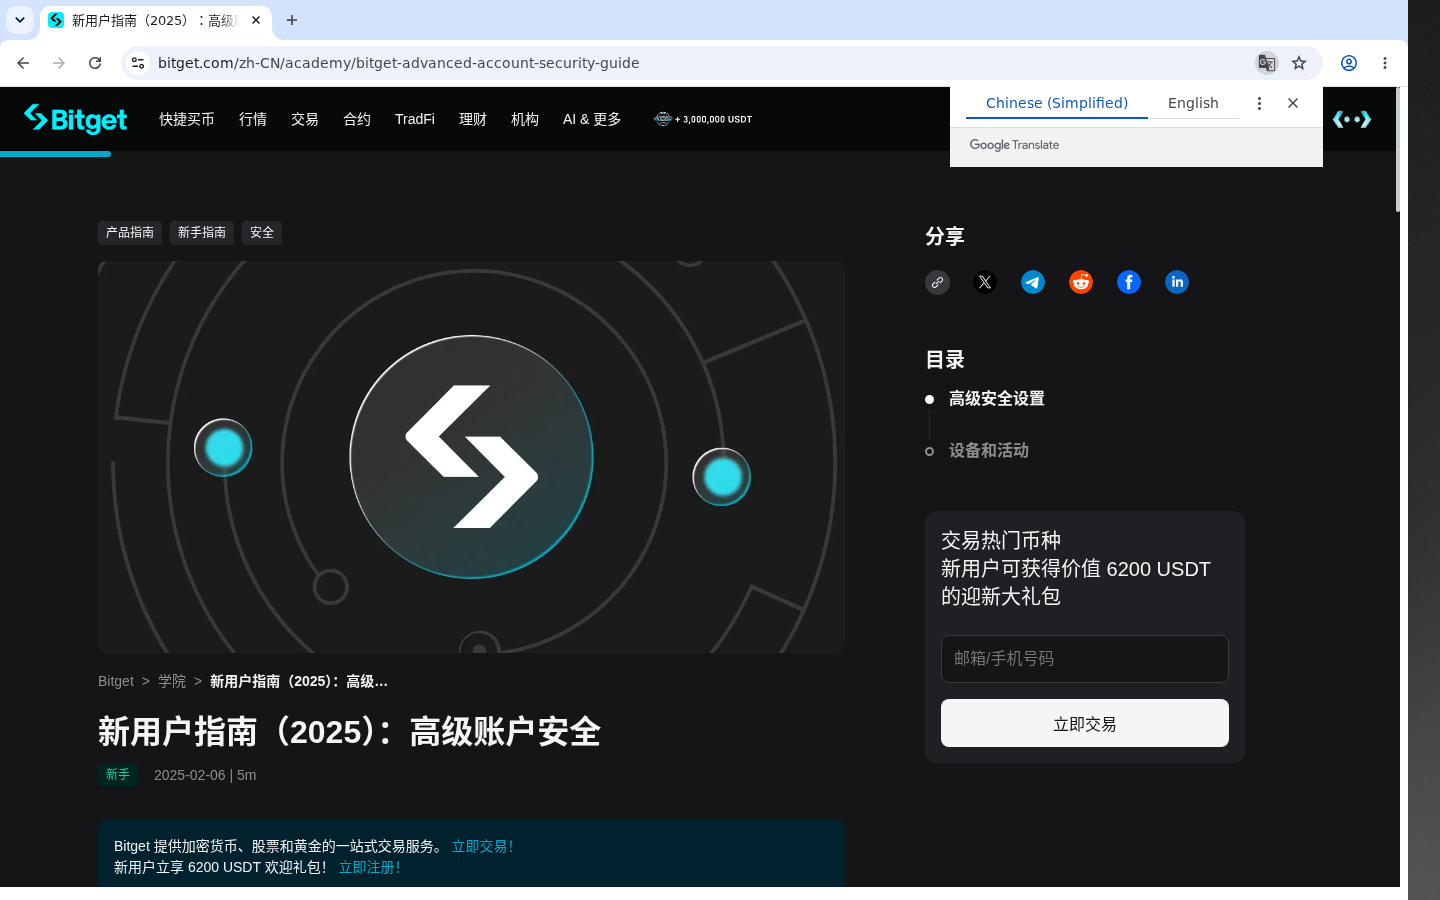Click the 交易热门币种 card heading
1440x900 pixels.
1001,541
